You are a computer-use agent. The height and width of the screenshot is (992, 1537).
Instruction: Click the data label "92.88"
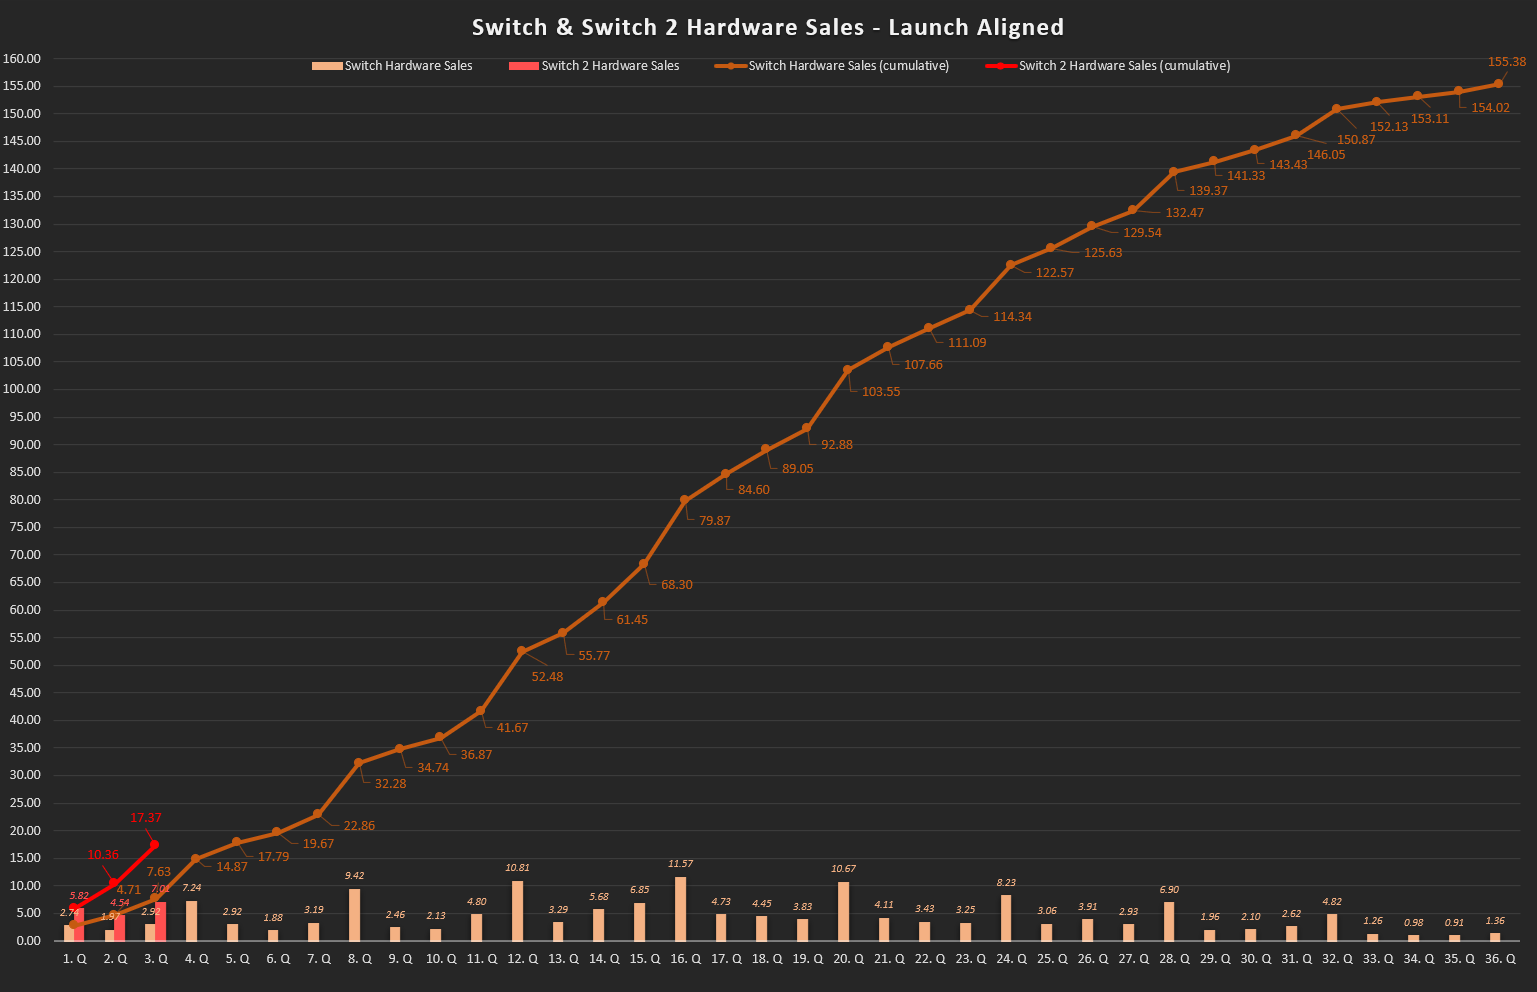click(837, 445)
